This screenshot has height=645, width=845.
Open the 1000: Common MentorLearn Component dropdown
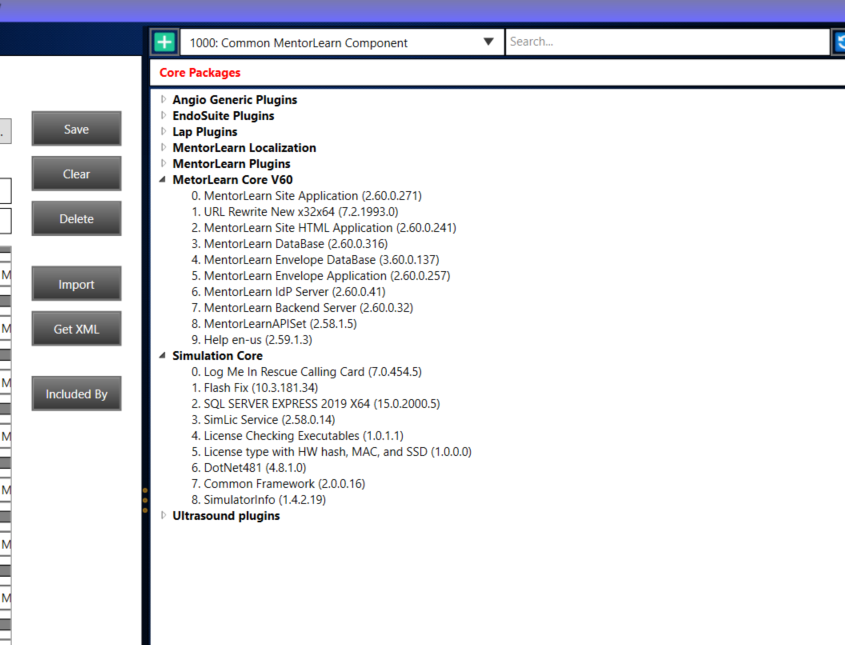pos(342,43)
